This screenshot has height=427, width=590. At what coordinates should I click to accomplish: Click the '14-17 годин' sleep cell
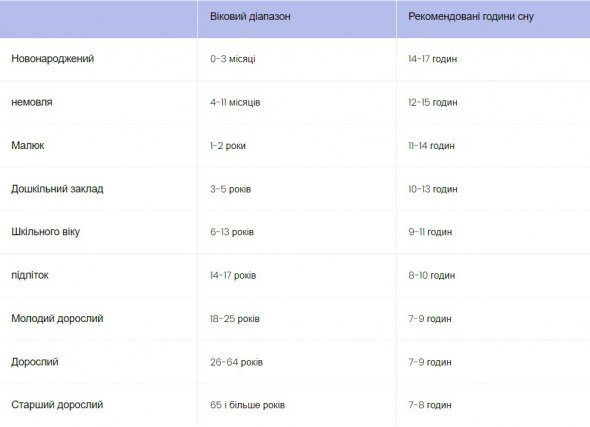coord(433,59)
